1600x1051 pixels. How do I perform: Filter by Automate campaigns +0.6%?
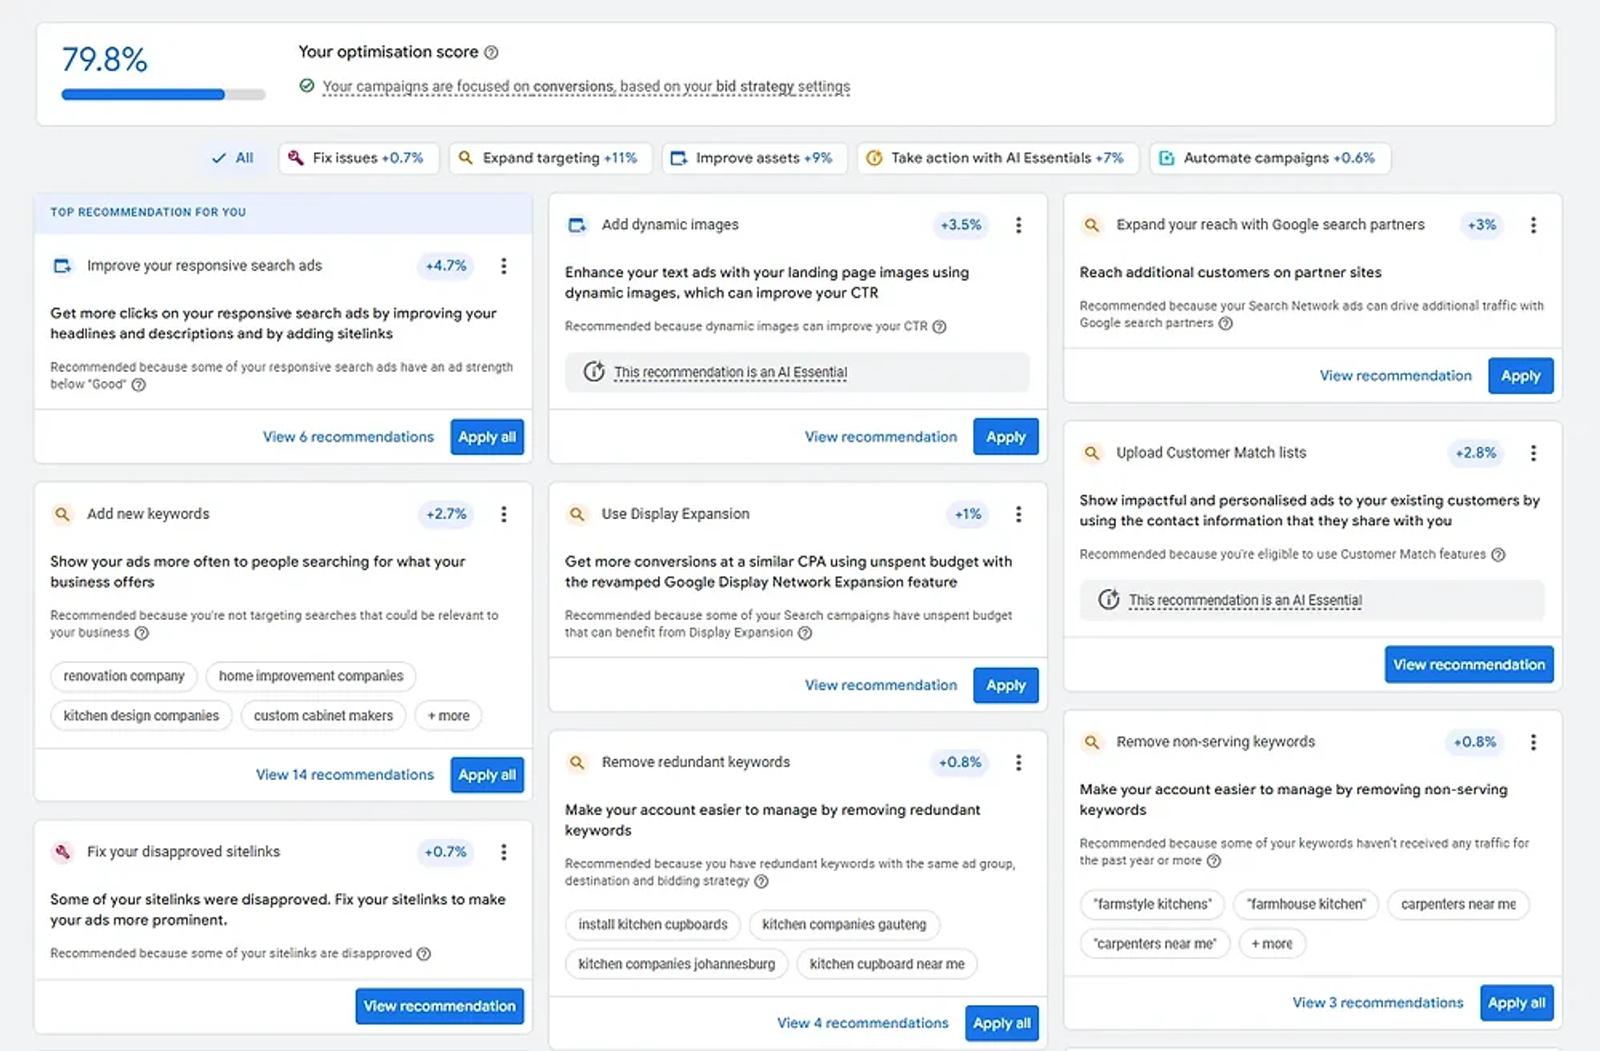pos(1270,158)
